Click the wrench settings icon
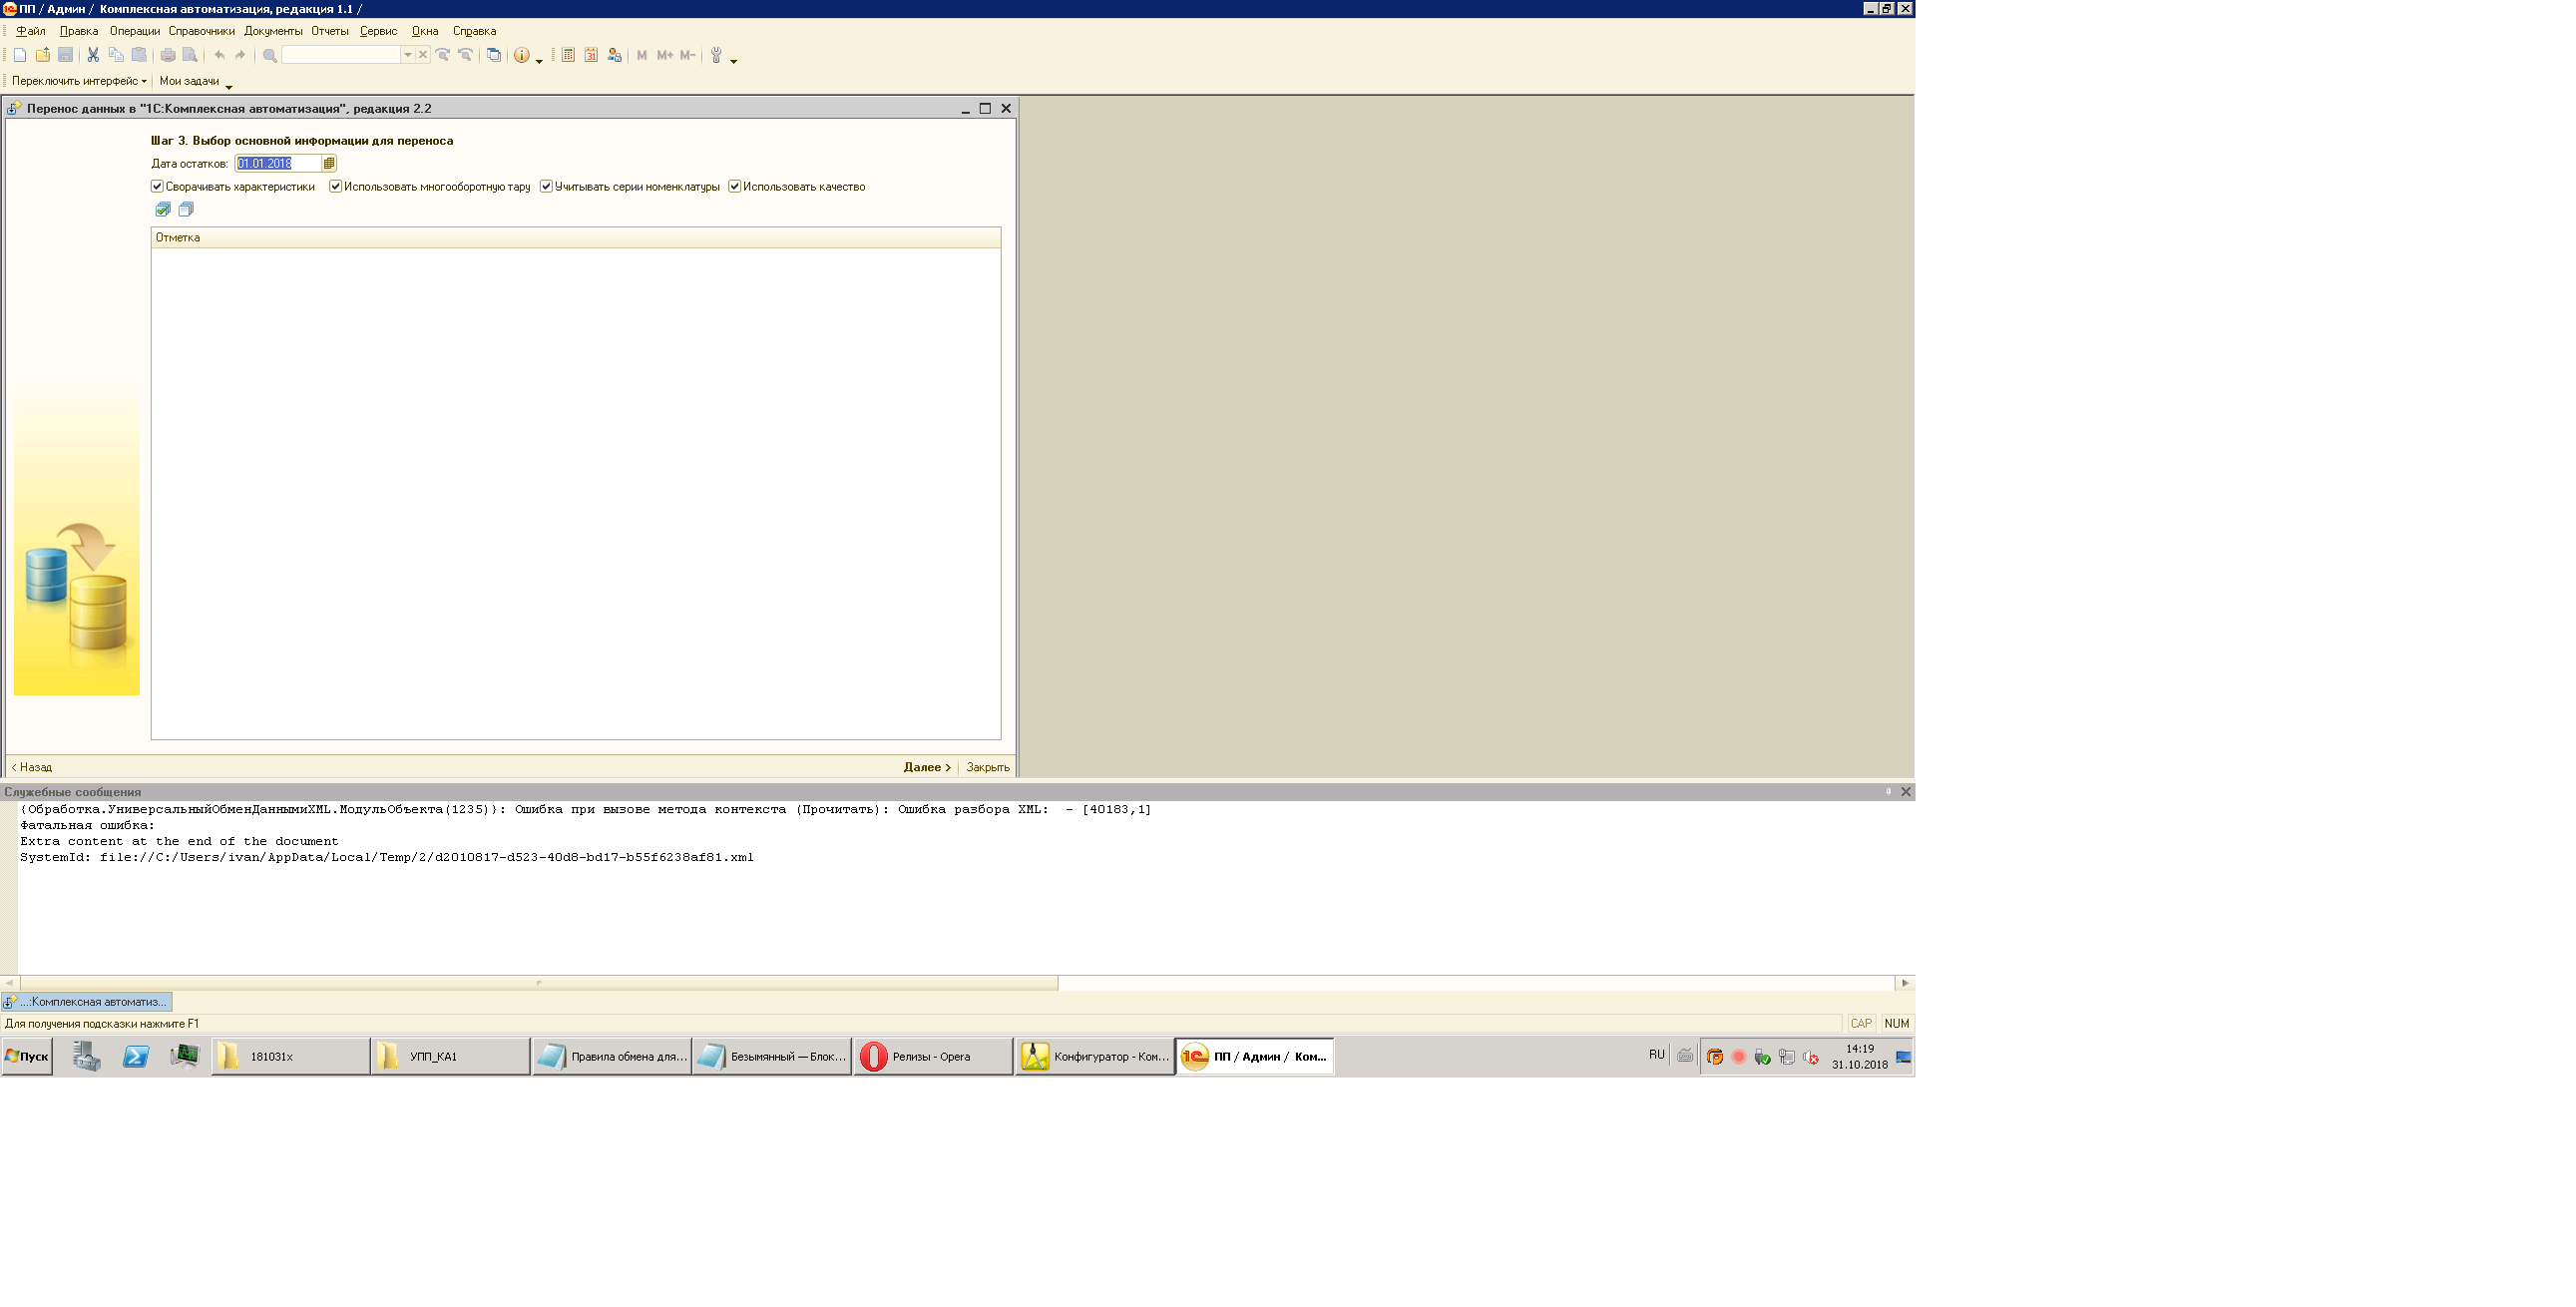The width and height of the screenshot is (2576, 1307). click(716, 55)
